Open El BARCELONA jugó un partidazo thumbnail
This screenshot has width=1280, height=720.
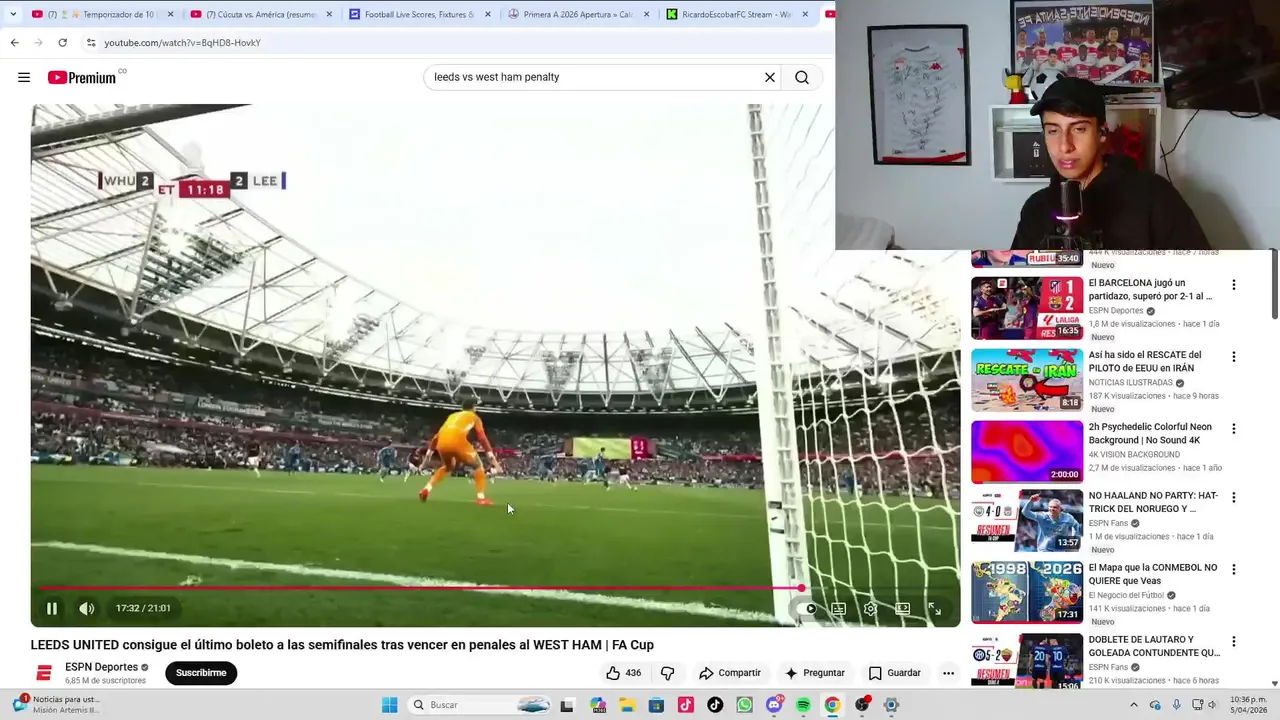(x=1027, y=308)
